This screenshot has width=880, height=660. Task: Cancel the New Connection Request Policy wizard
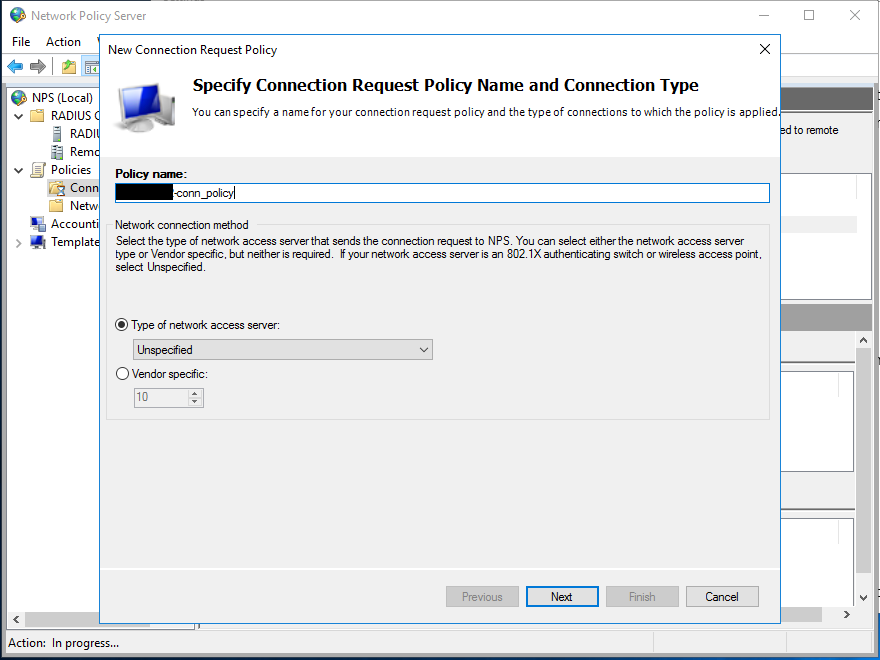click(x=722, y=596)
